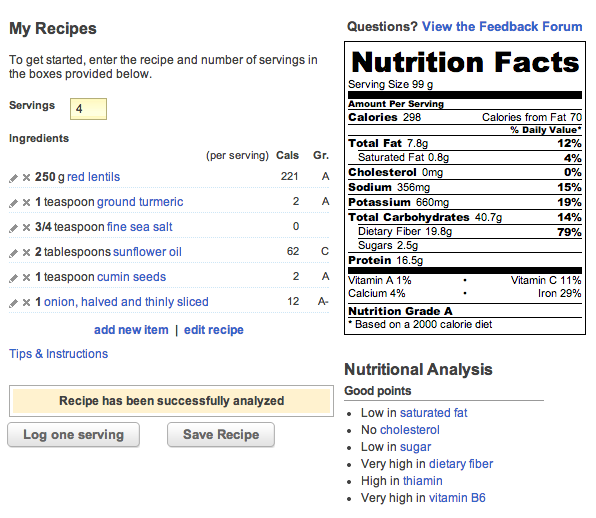Click edit recipe link
Screen dimensions: 596x518
point(214,329)
